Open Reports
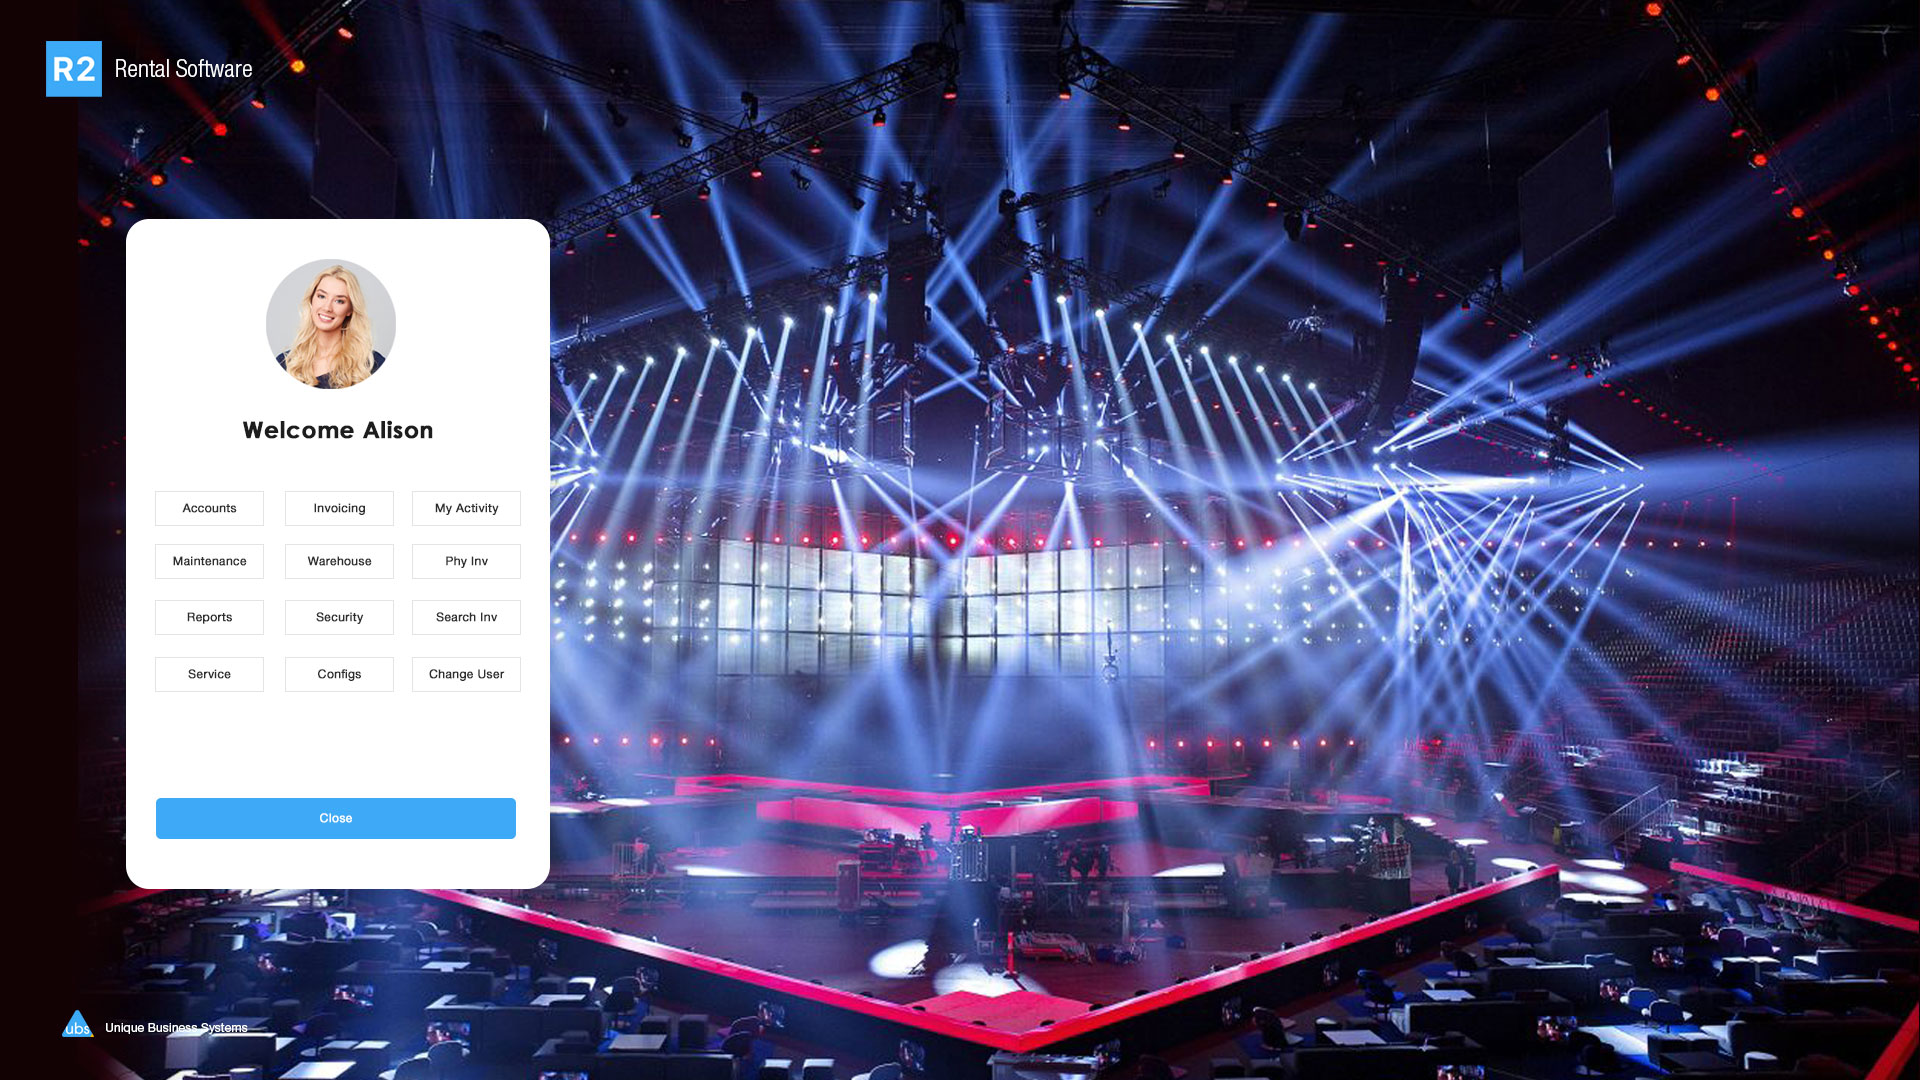Viewport: 1920px width, 1080px height. click(x=209, y=617)
